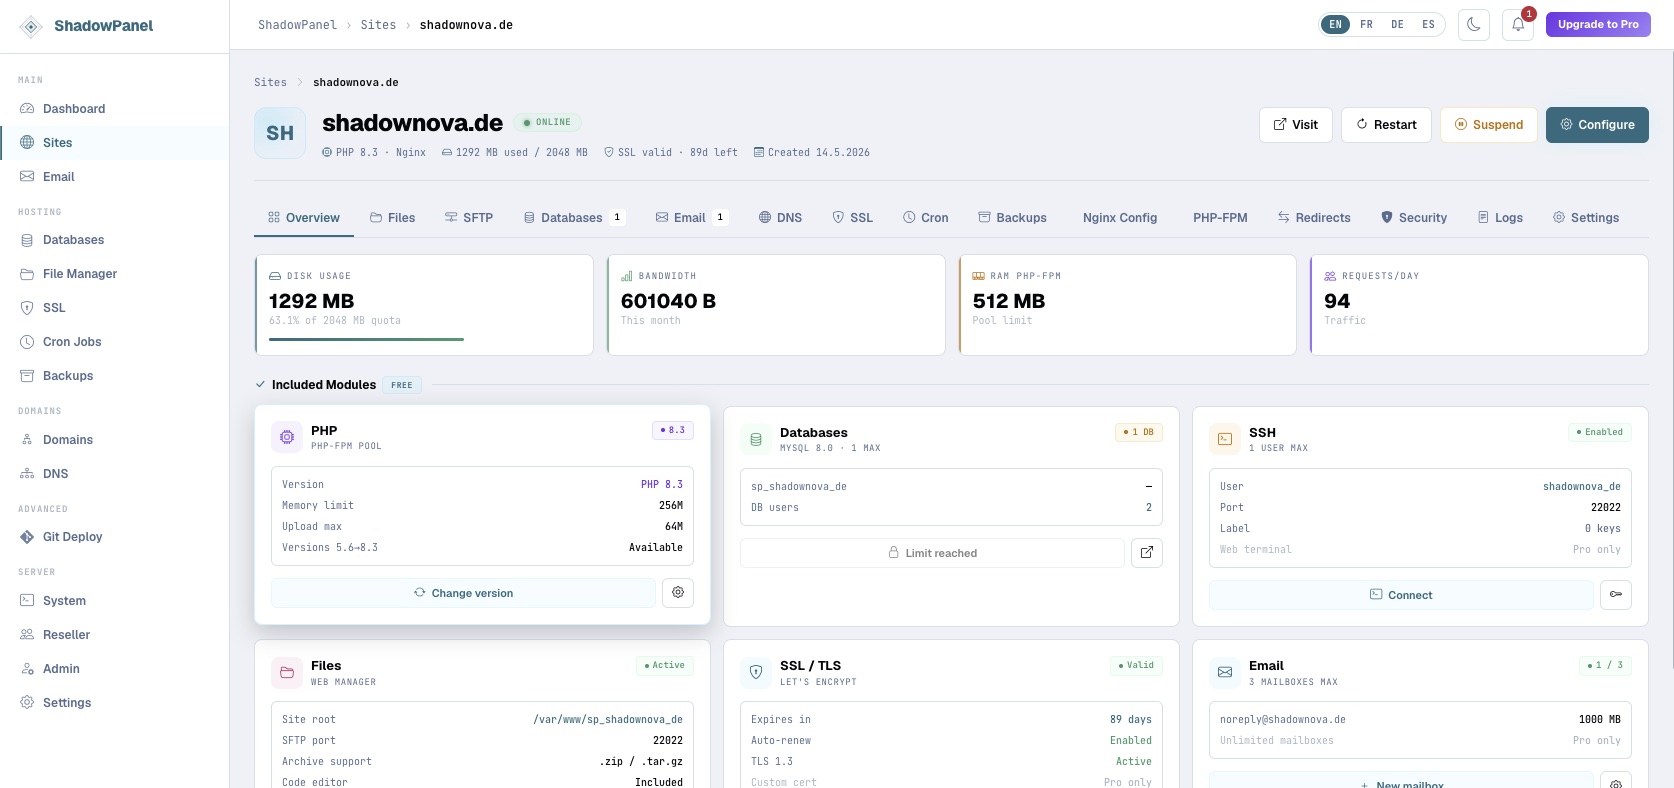Screen dimensions: 1674x788
Task: Open the Nginx Config tab
Action: 1120,218
